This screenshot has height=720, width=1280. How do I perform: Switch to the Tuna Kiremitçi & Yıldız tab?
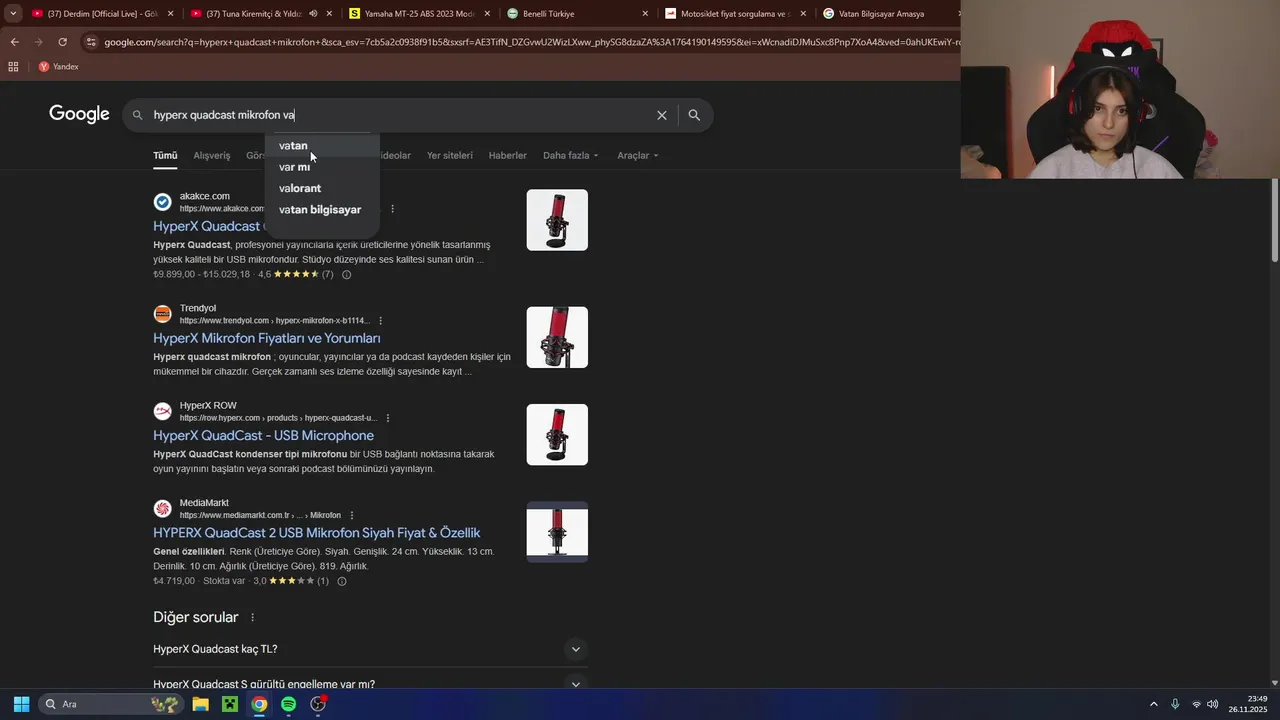point(253,14)
